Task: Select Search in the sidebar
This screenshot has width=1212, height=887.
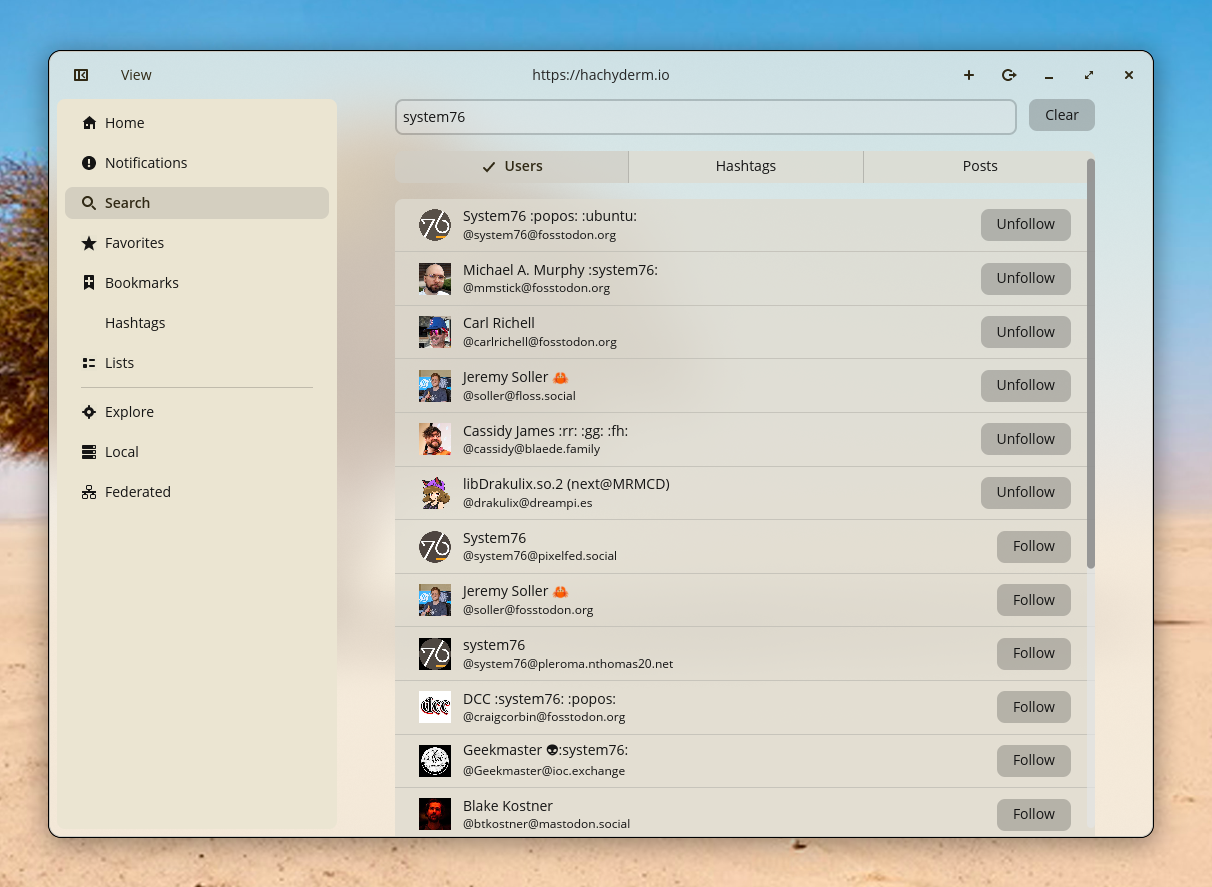Action: (197, 203)
